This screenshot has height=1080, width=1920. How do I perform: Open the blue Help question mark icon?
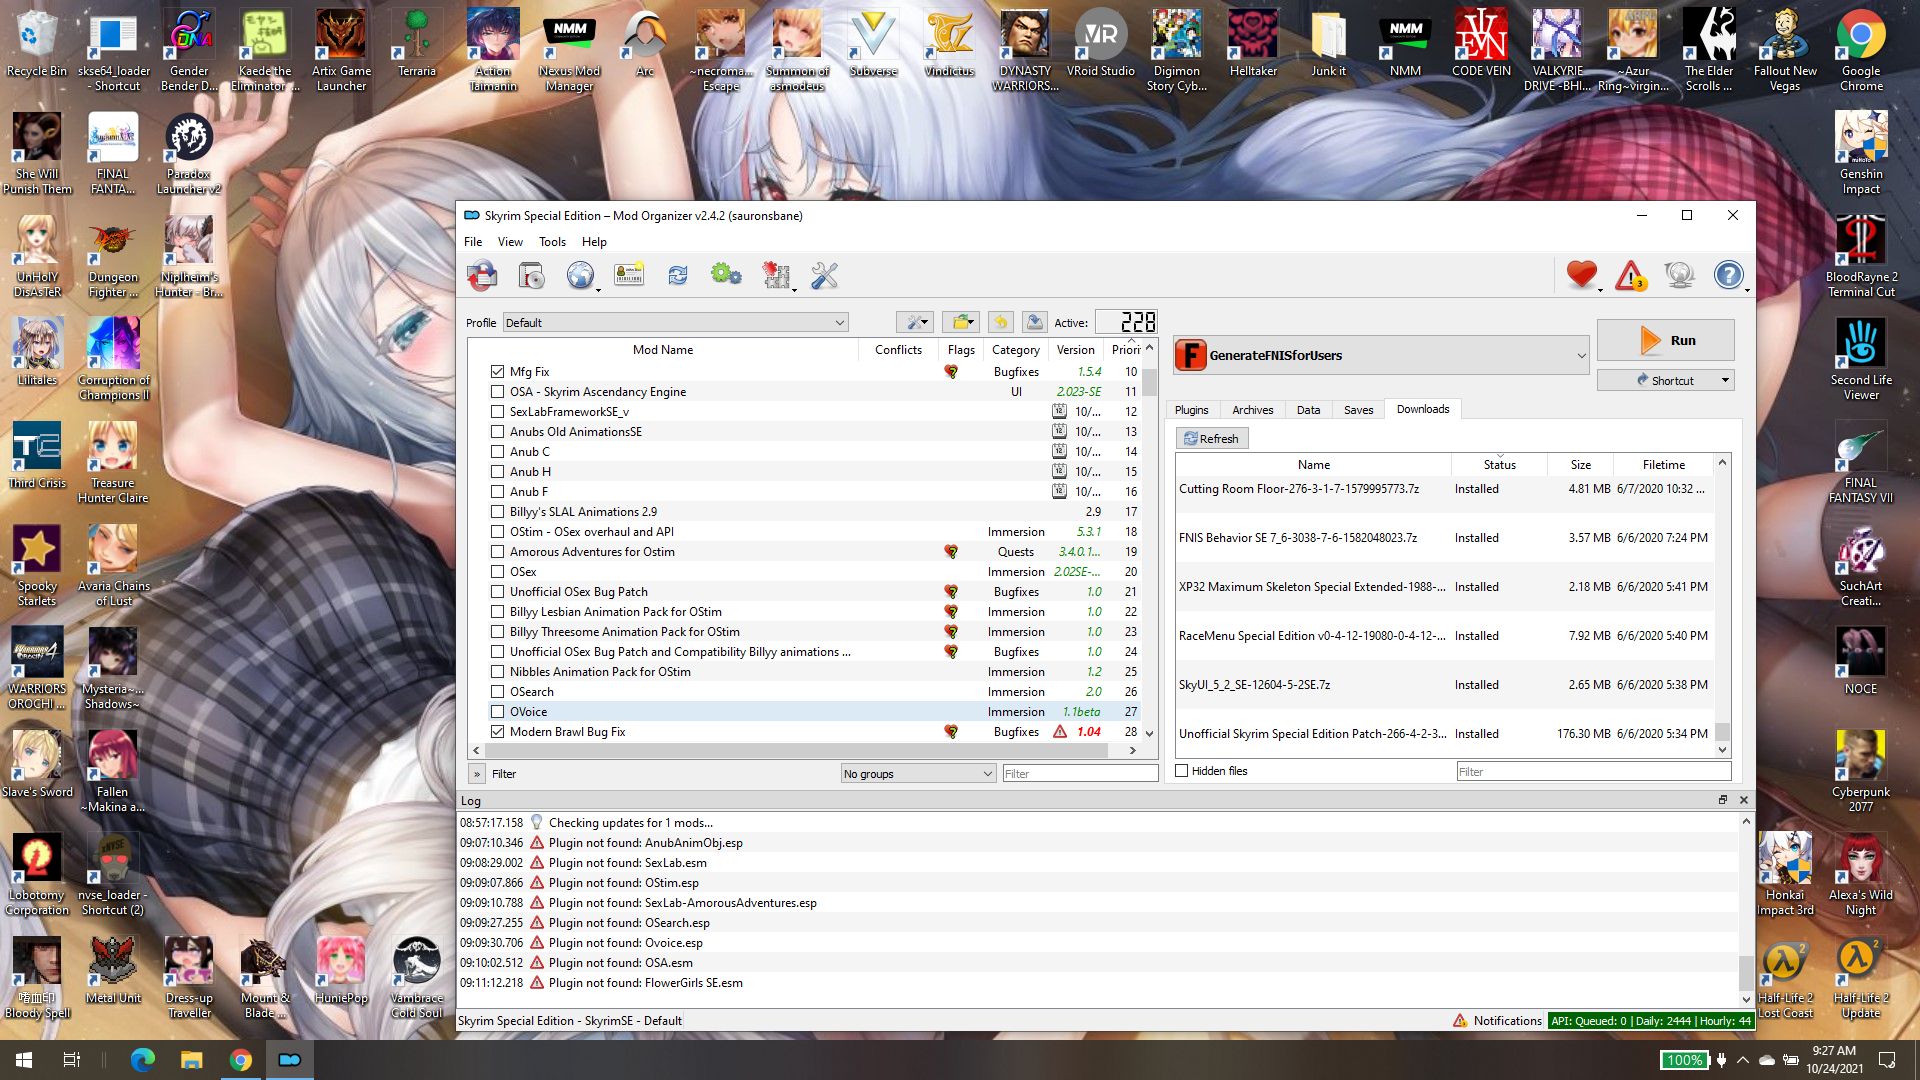[1729, 275]
